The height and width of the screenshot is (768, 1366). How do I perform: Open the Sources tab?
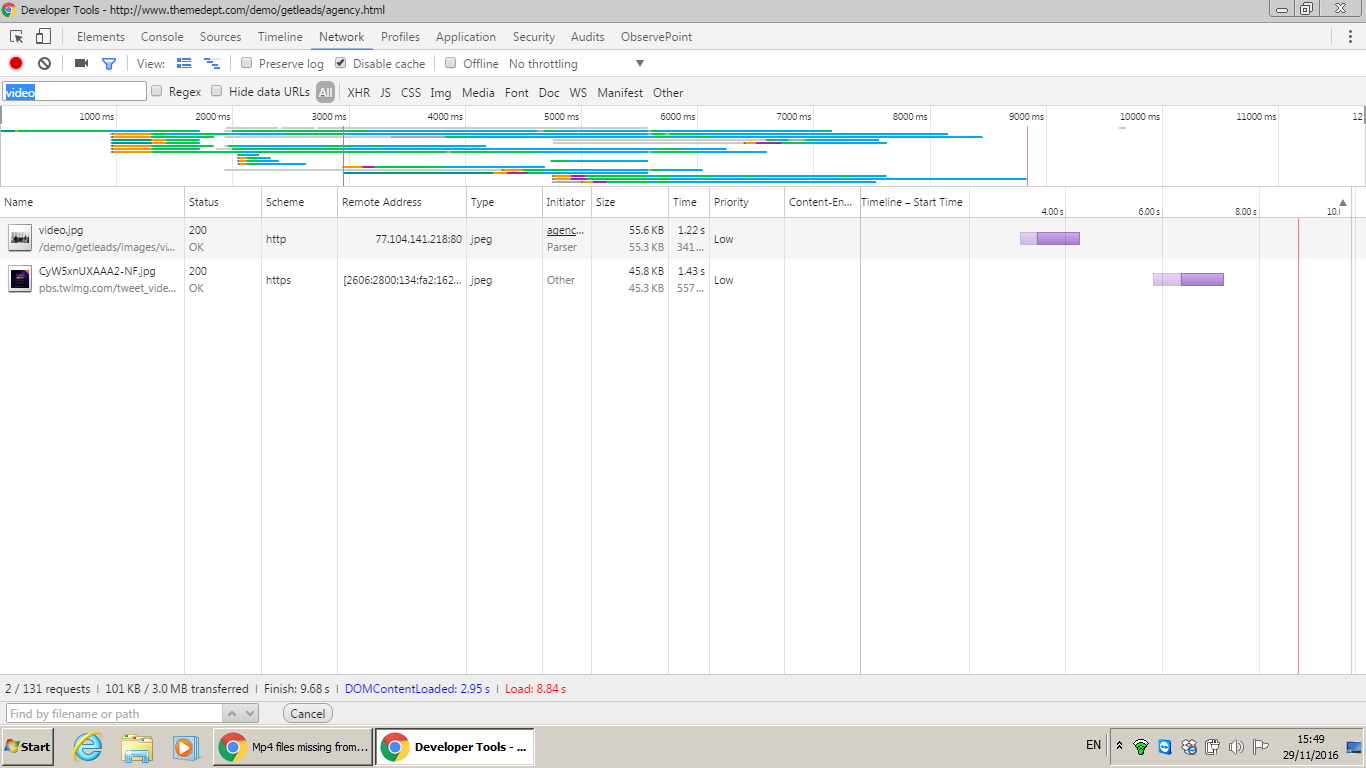pyautogui.click(x=220, y=37)
